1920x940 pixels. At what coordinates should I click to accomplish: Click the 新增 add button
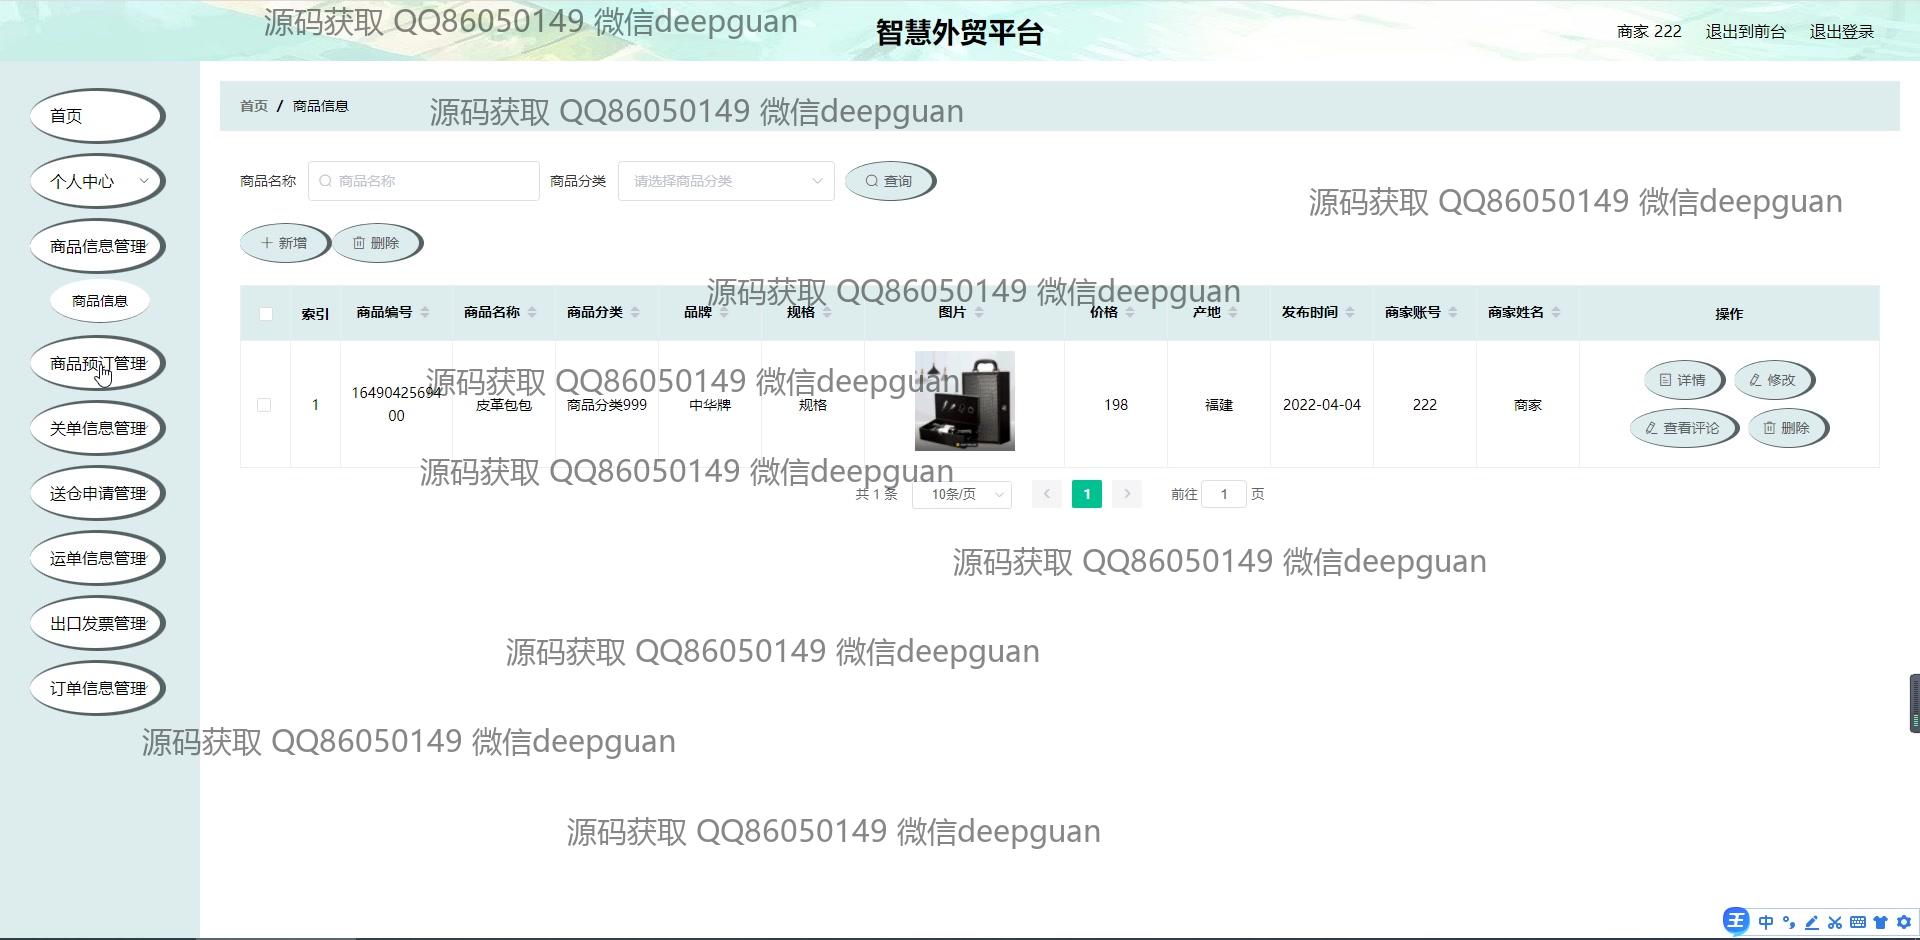tap(284, 243)
